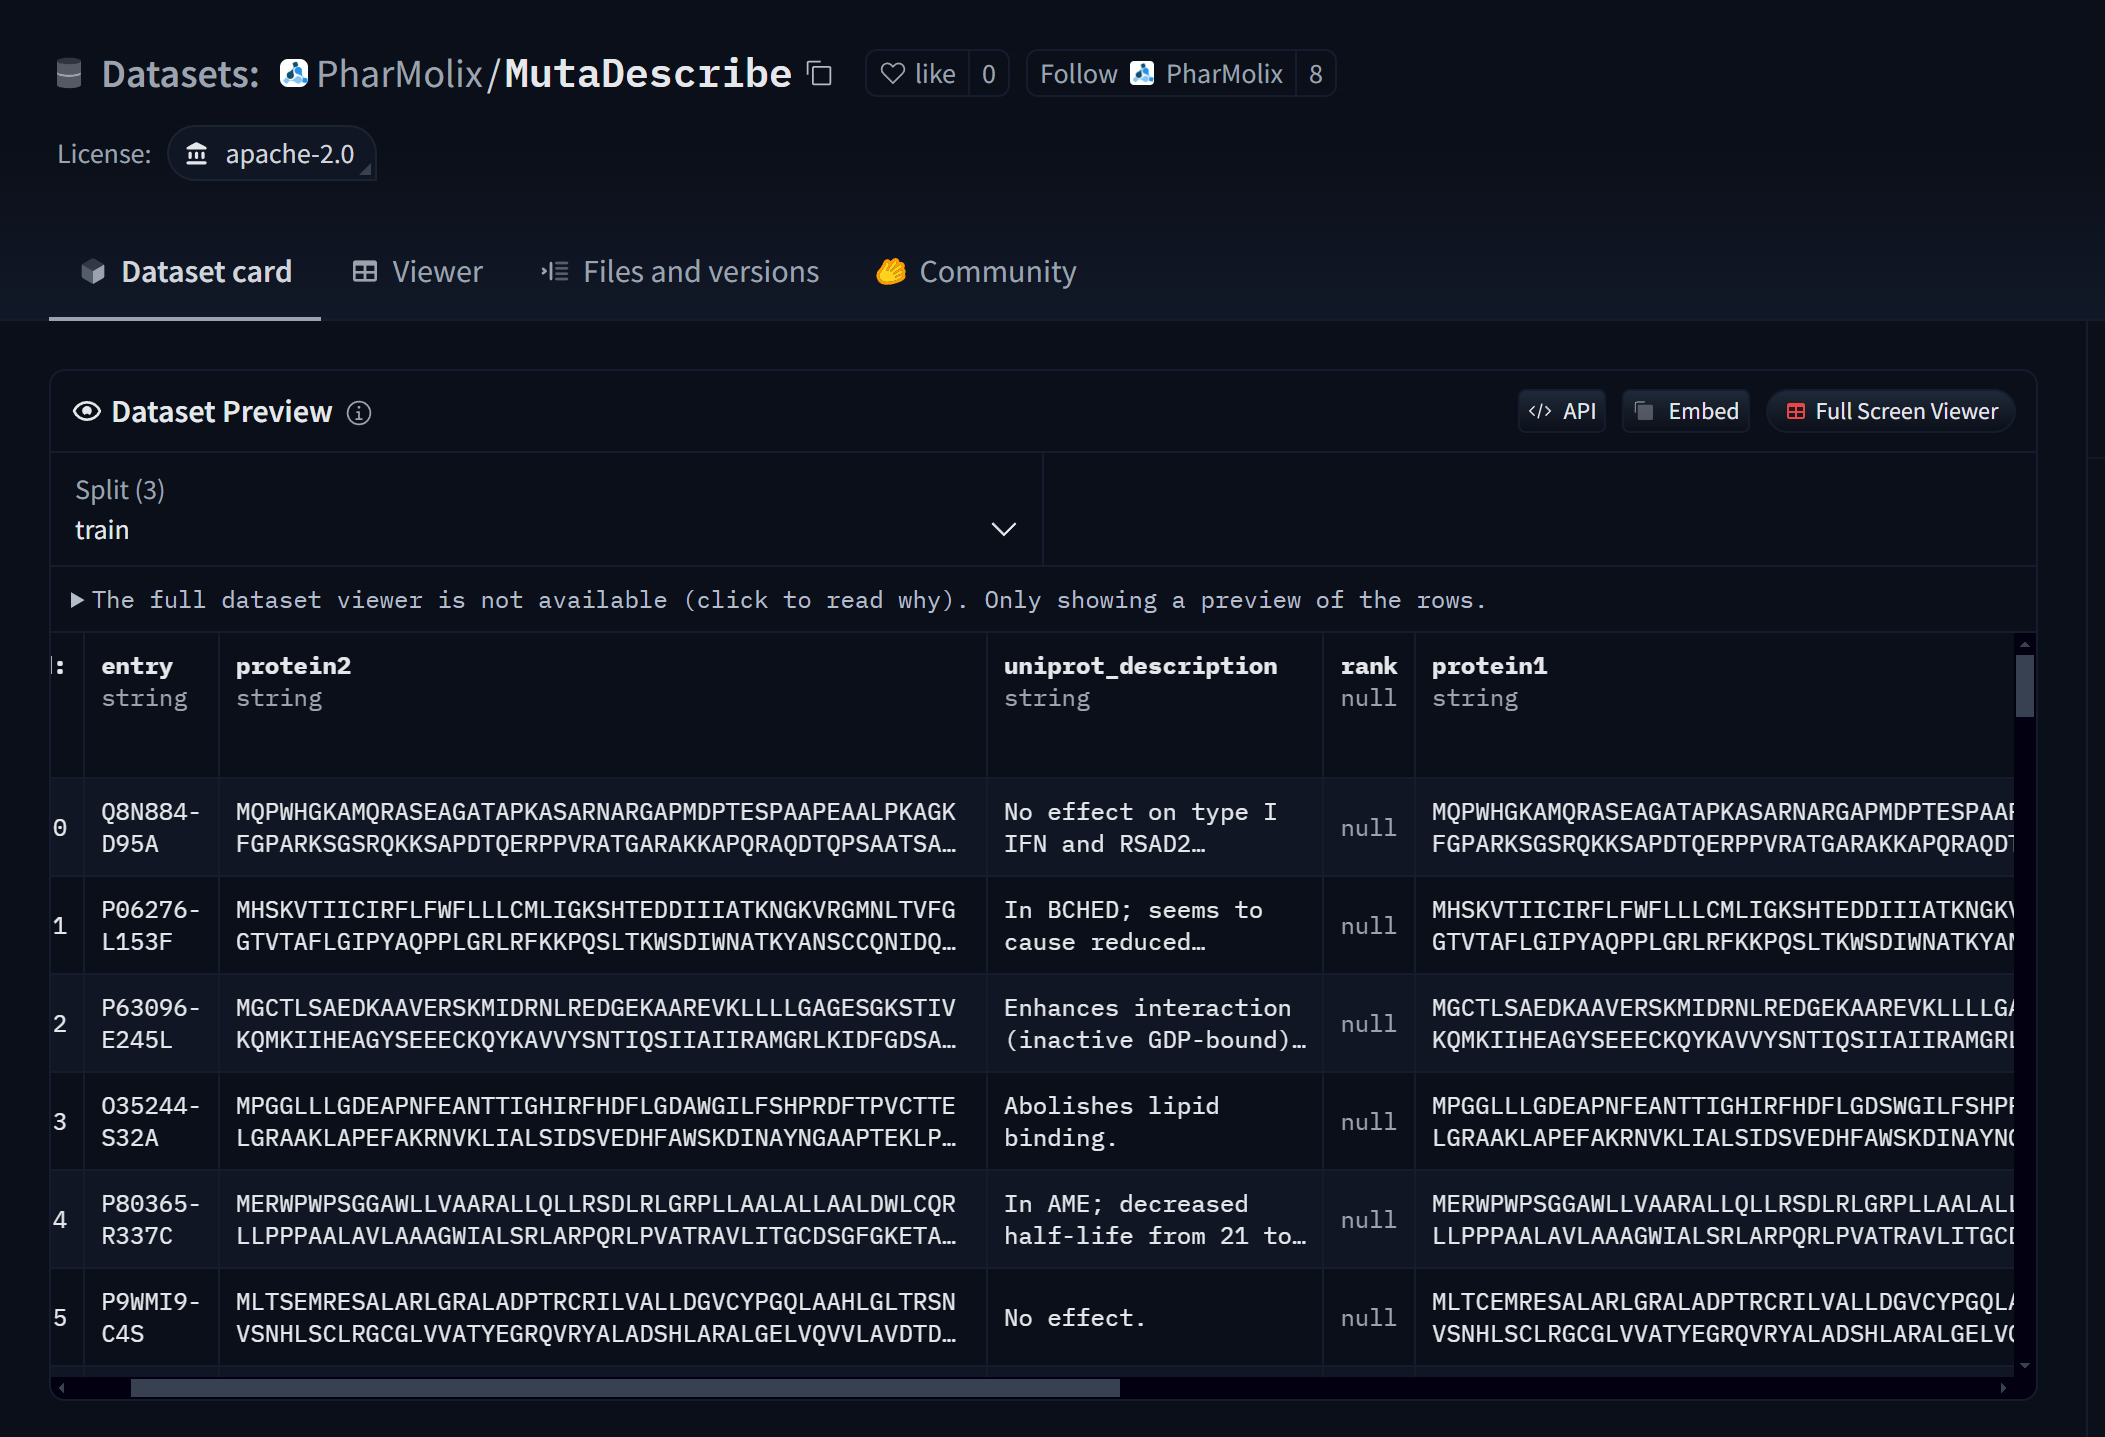Click the heart like icon
The image size is (2105, 1437).
(x=892, y=74)
